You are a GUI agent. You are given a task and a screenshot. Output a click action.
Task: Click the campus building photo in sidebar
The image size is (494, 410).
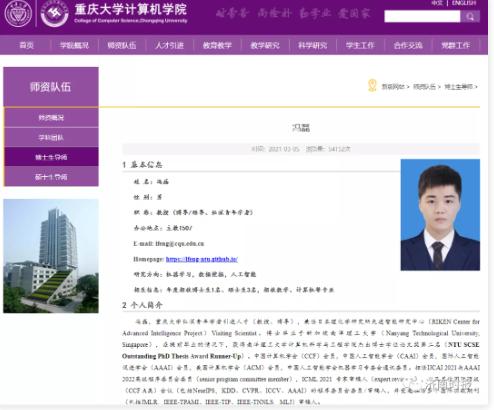(x=51, y=256)
